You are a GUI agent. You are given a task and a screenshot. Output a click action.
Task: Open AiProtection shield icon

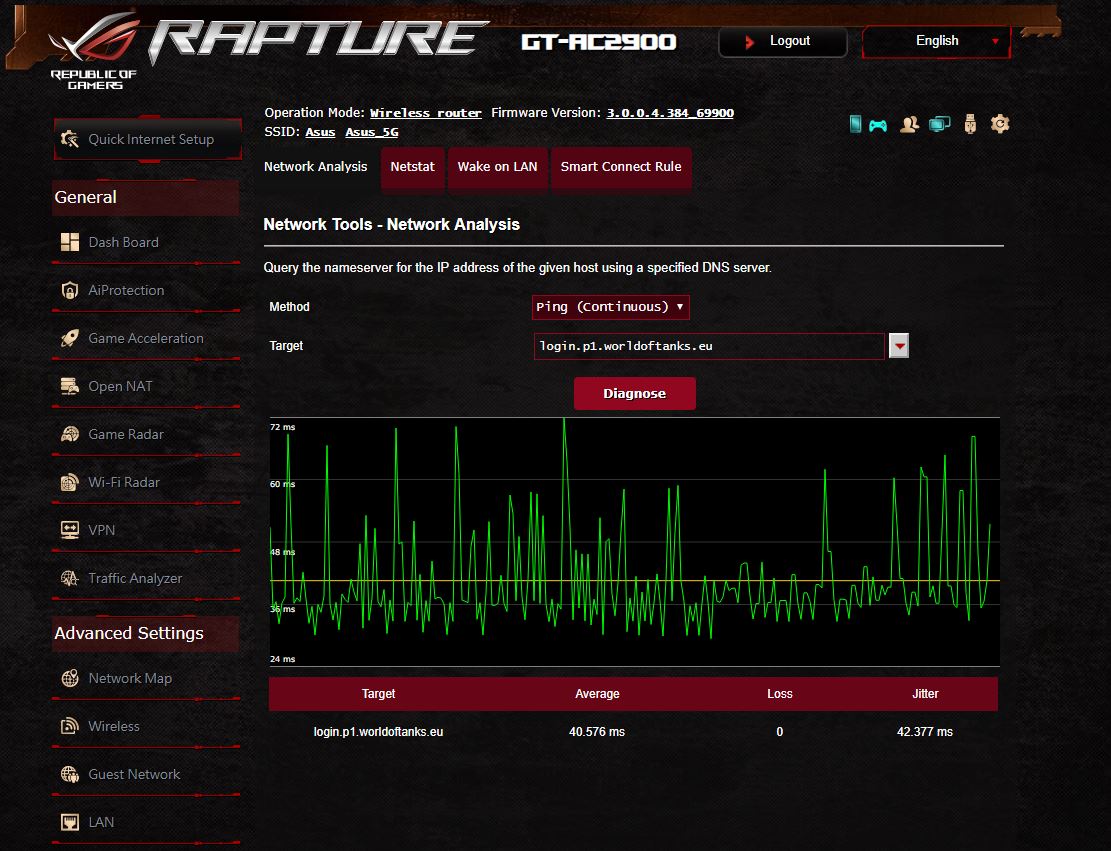pyautogui.click(x=70, y=291)
